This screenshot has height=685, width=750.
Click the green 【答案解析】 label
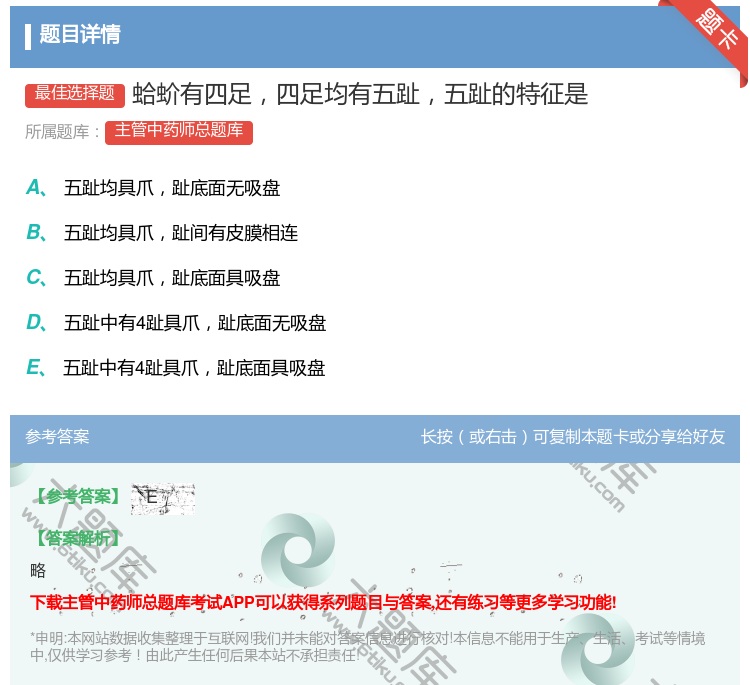tap(77, 538)
